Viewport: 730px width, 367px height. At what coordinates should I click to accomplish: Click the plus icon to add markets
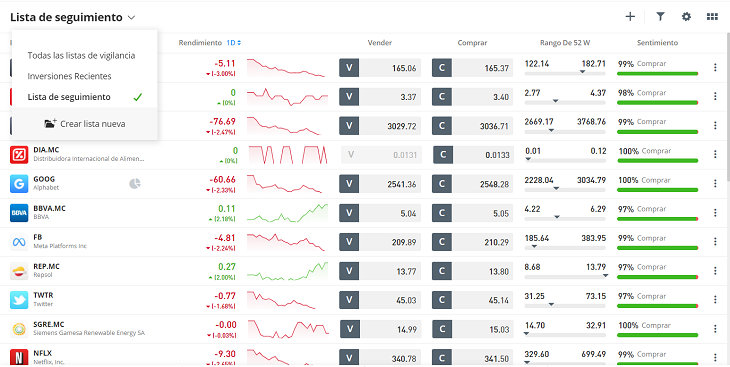point(630,17)
